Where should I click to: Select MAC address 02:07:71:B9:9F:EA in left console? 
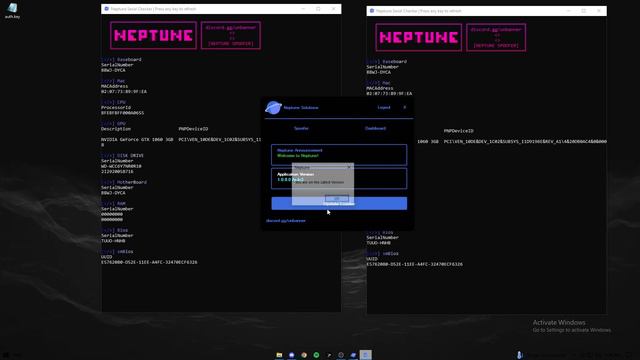124,91
